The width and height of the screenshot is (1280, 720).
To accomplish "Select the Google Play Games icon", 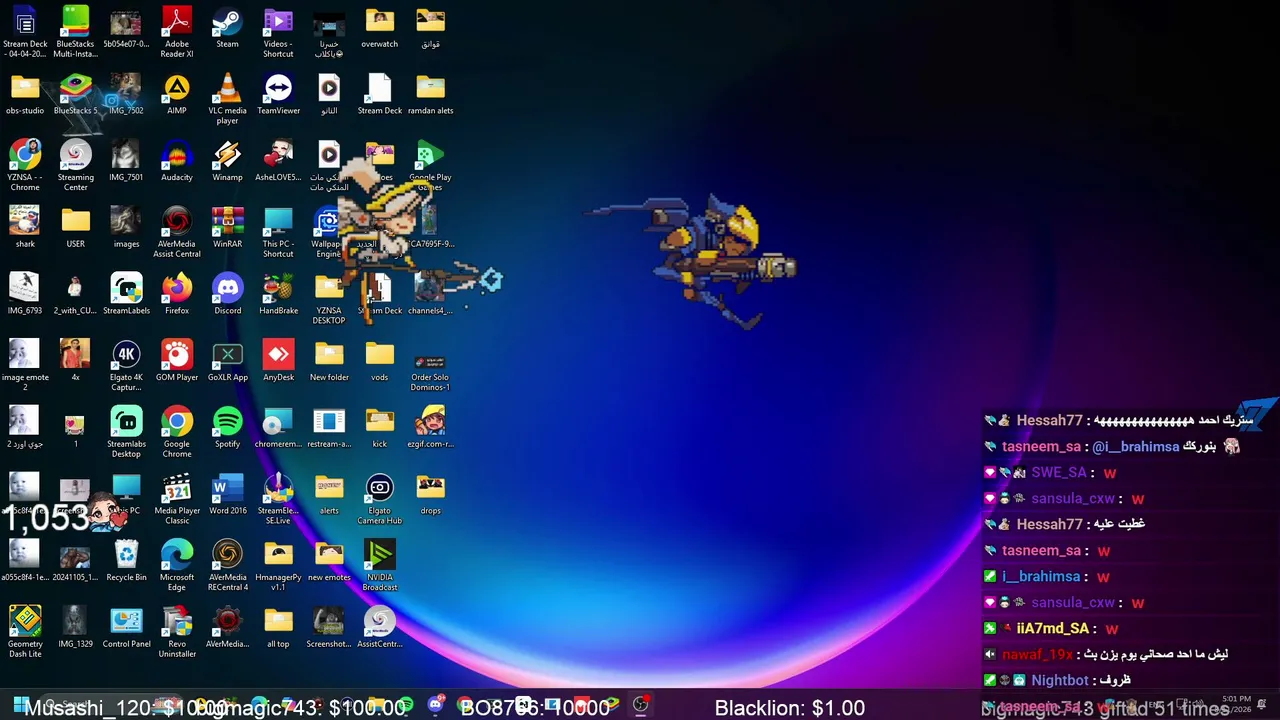I will coord(430,166).
